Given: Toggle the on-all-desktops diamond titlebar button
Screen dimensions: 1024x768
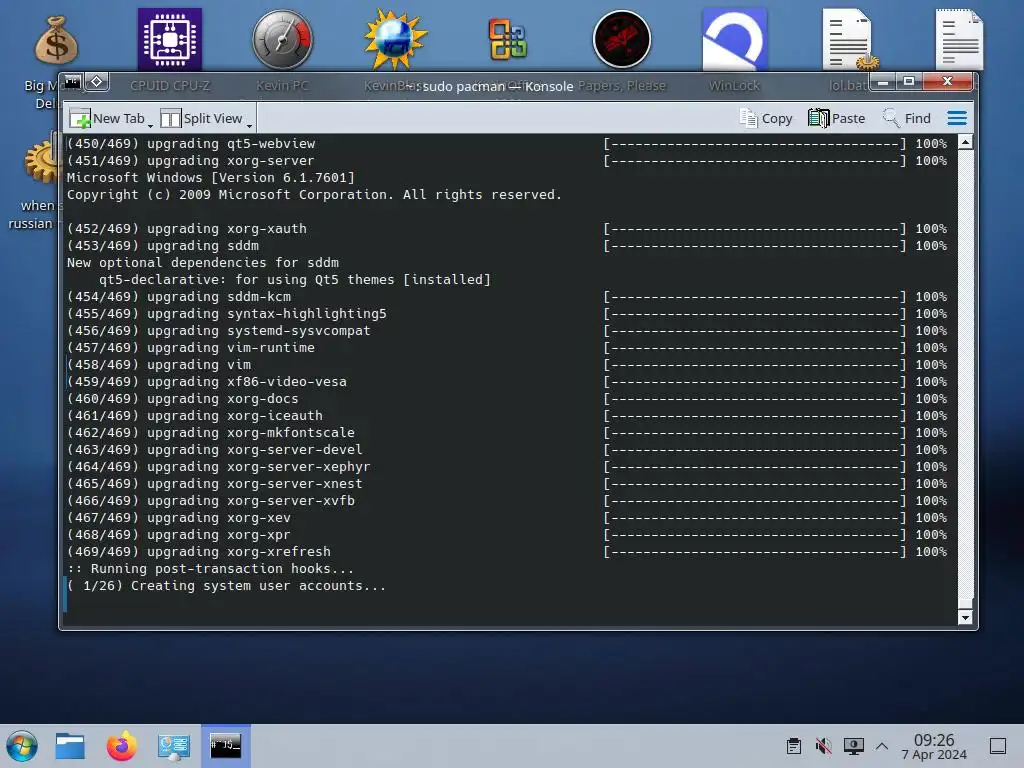Looking at the screenshot, I should coord(97,82).
